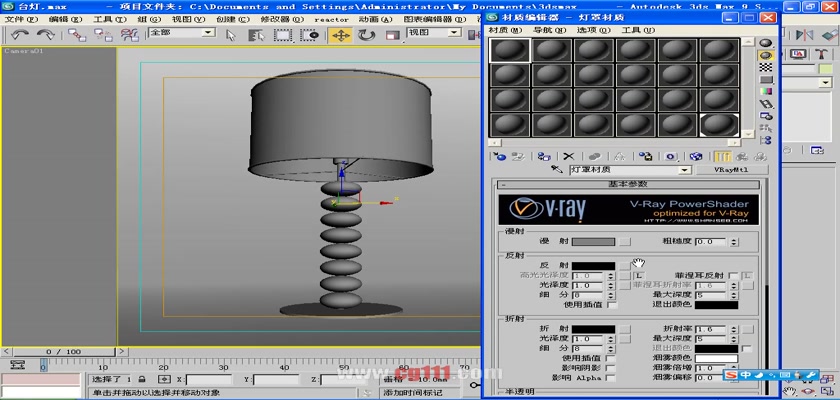Enable 菲涅耳反射 checkbox

pyautogui.click(x=733, y=276)
